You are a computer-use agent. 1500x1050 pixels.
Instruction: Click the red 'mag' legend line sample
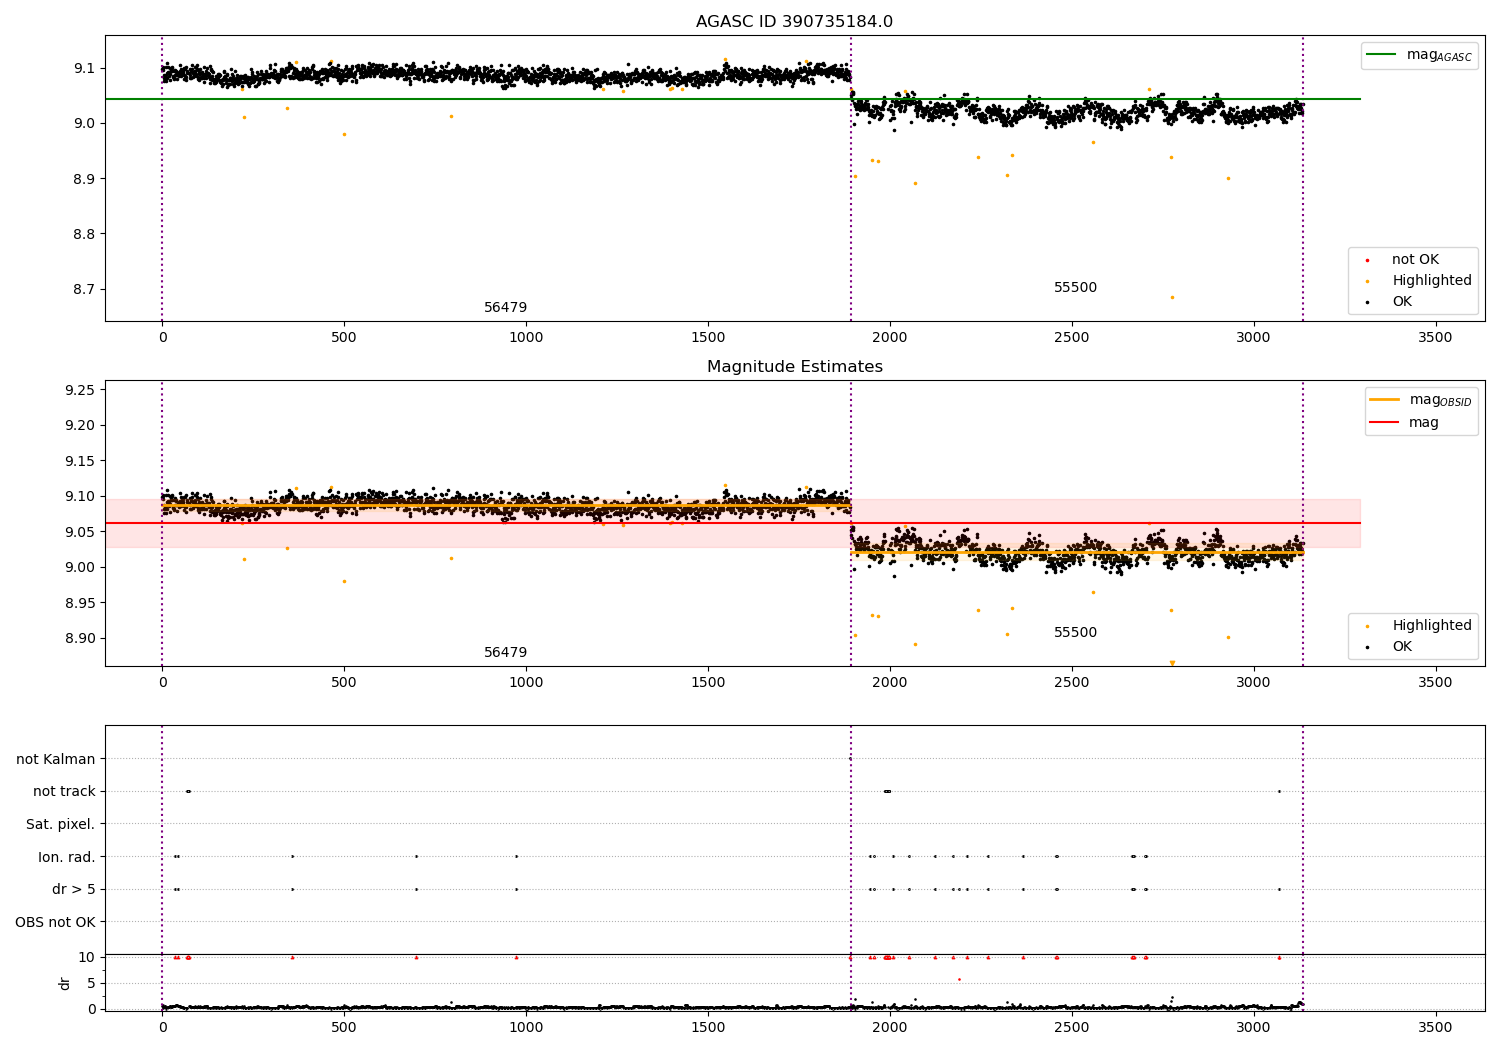tap(1384, 423)
